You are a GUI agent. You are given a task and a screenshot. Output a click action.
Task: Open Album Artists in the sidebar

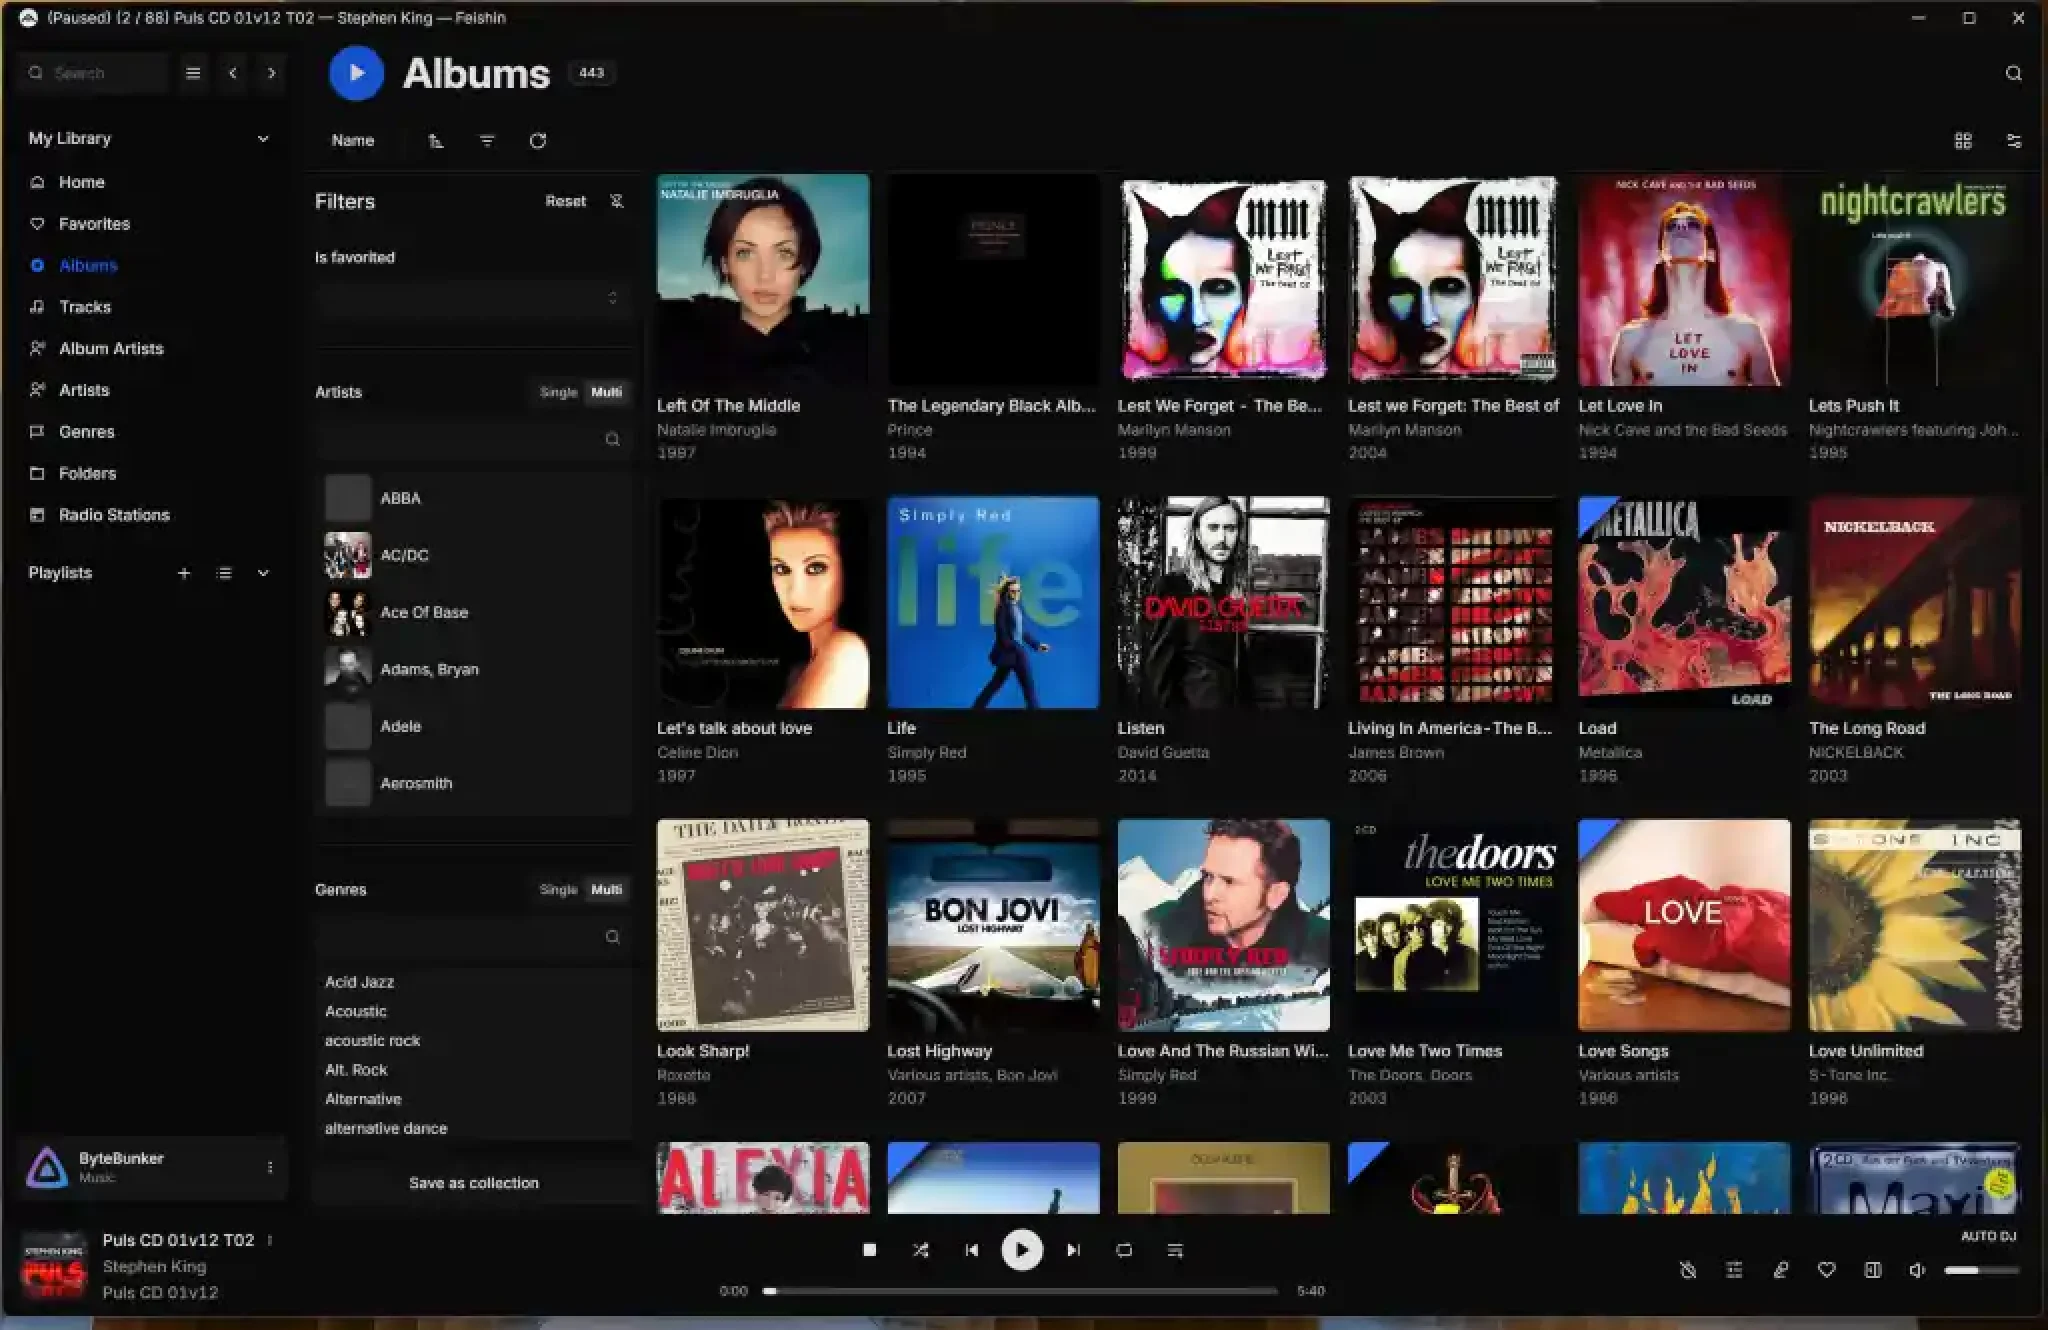pos(111,348)
